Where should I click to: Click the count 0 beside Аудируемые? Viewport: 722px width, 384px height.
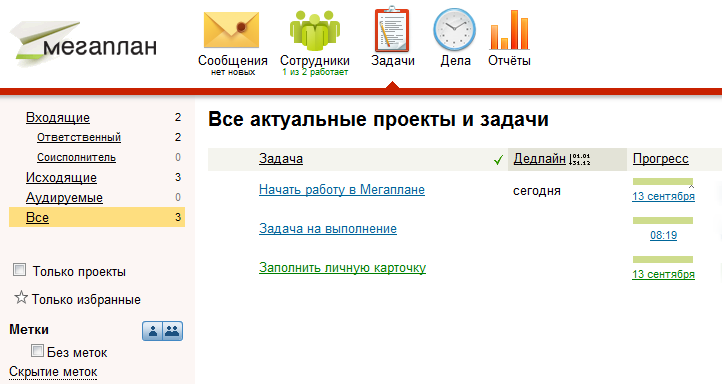[x=178, y=198]
